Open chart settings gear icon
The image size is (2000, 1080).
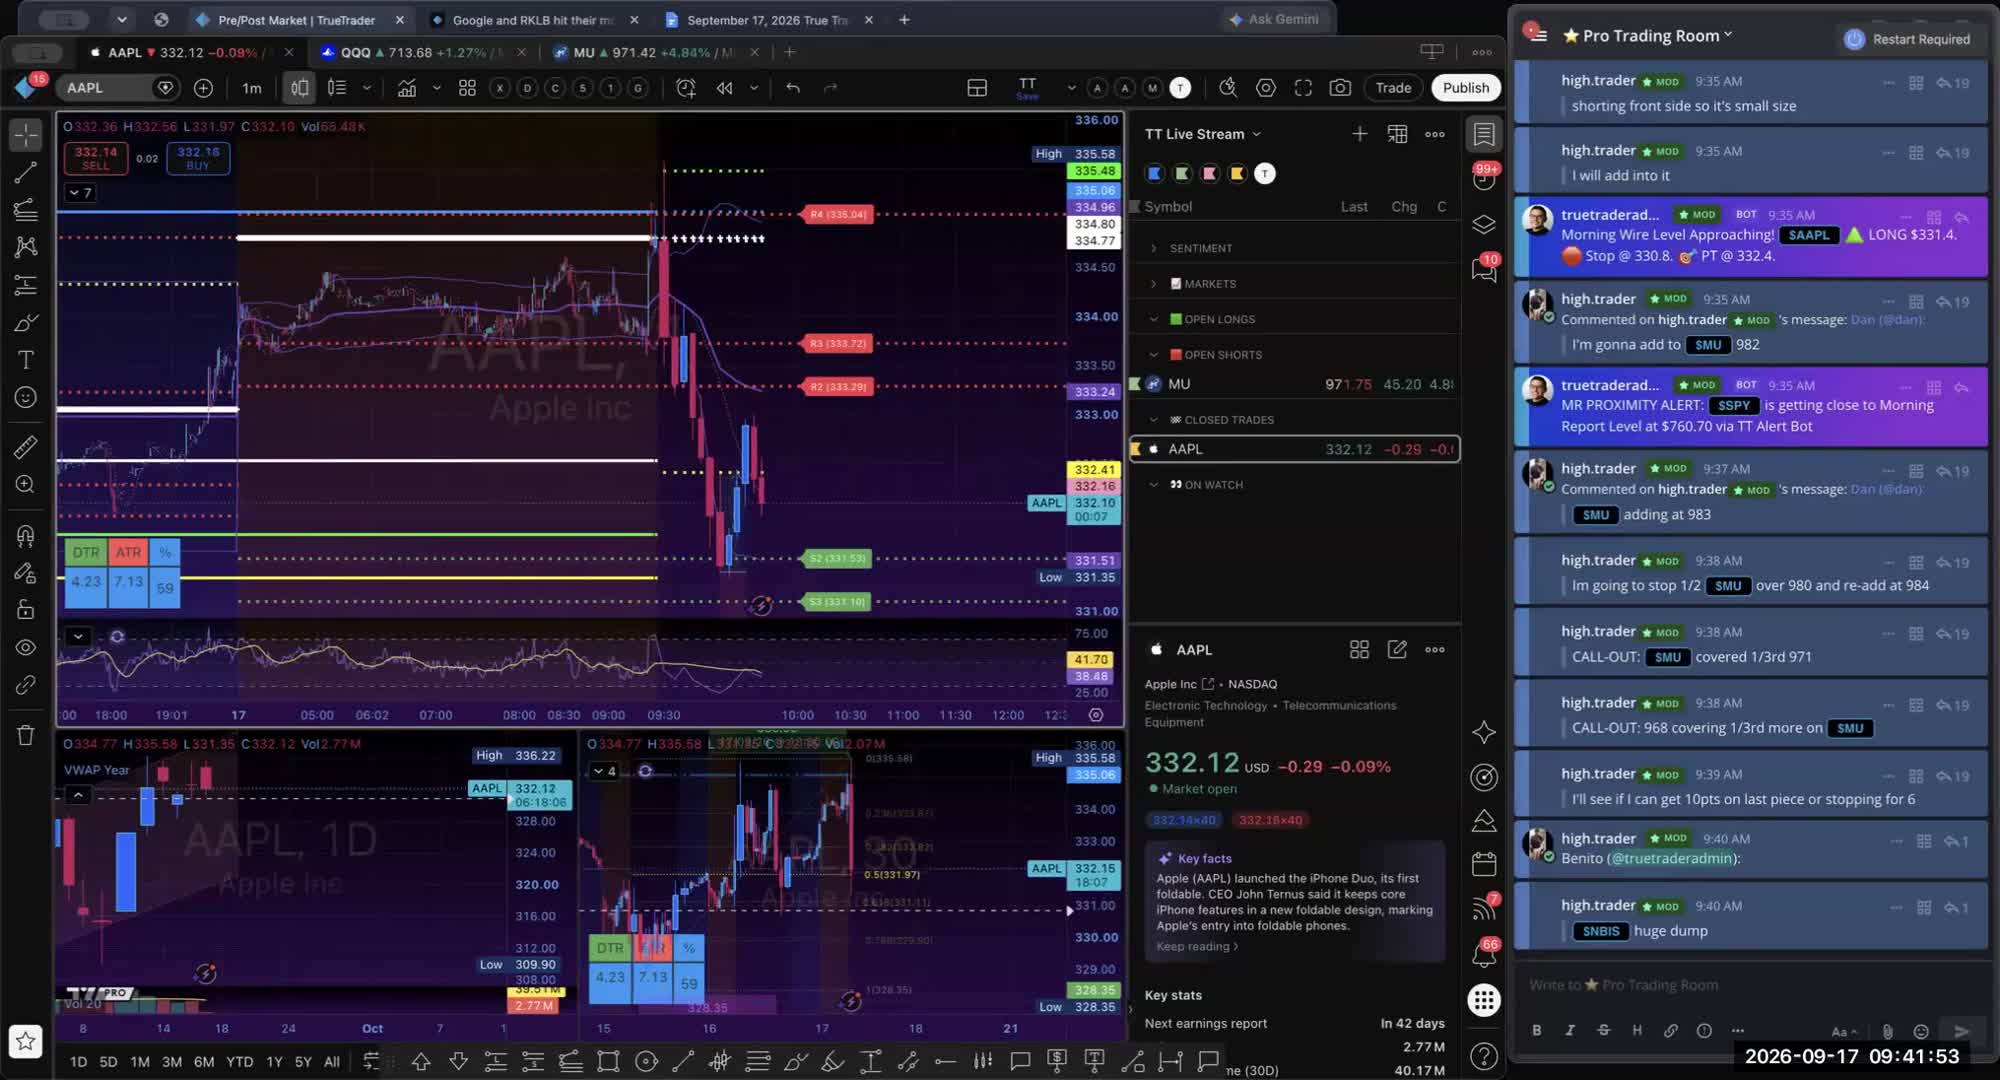coord(1266,88)
